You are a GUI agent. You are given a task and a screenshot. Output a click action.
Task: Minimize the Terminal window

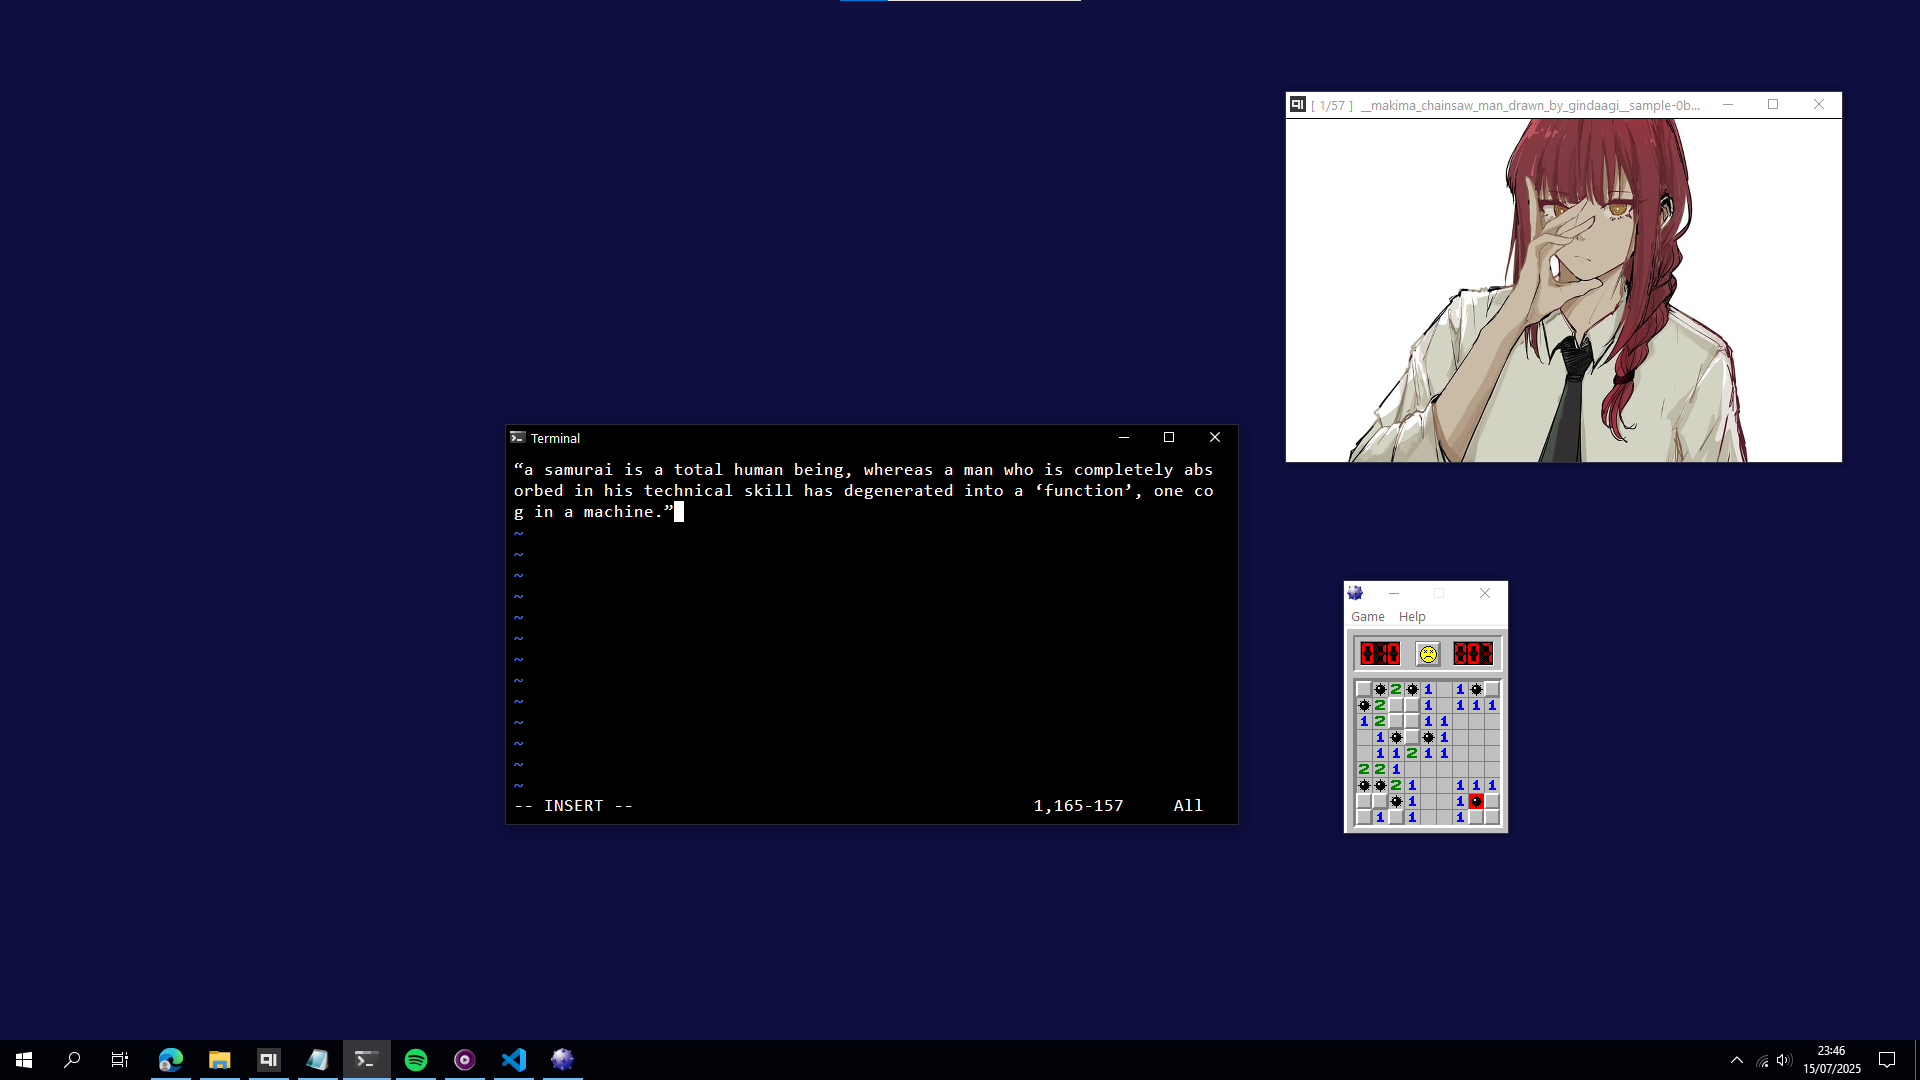tap(1124, 437)
